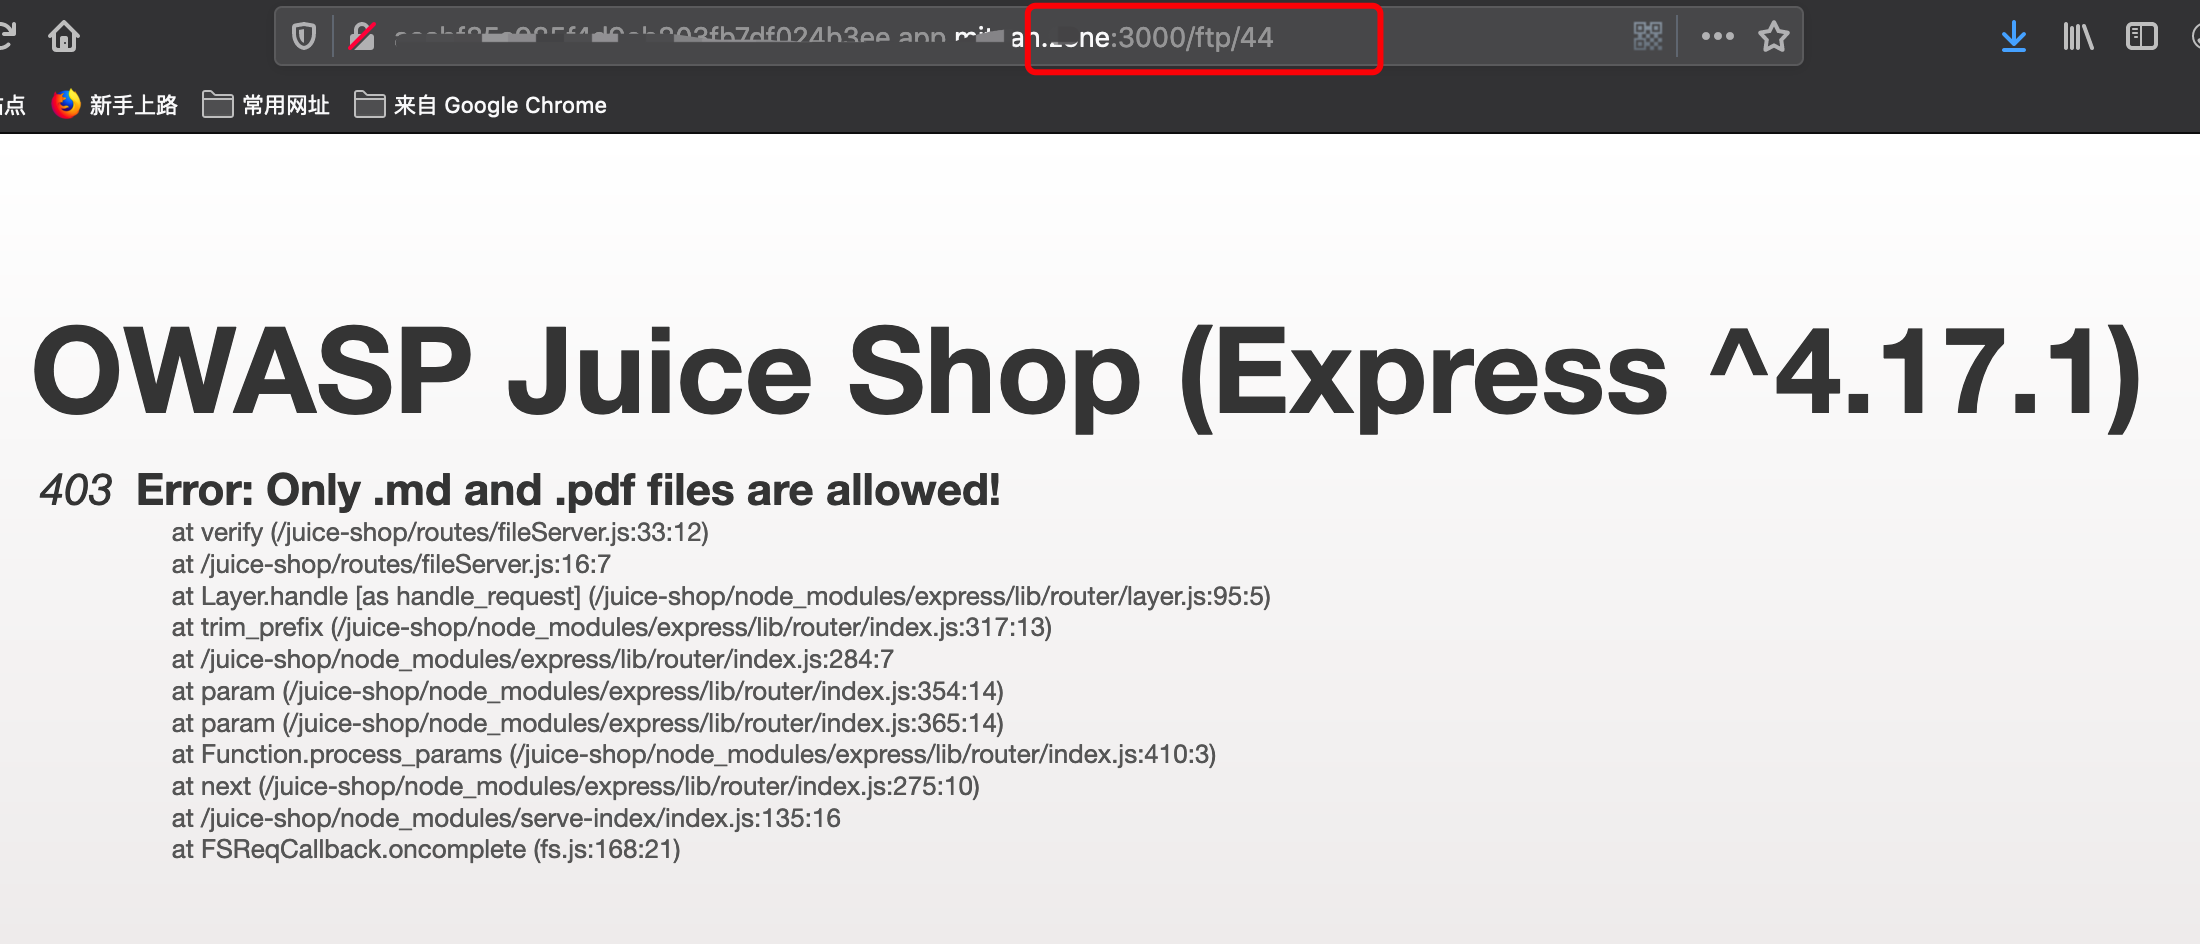Bookmark this page with the star icon

coord(1774,36)
